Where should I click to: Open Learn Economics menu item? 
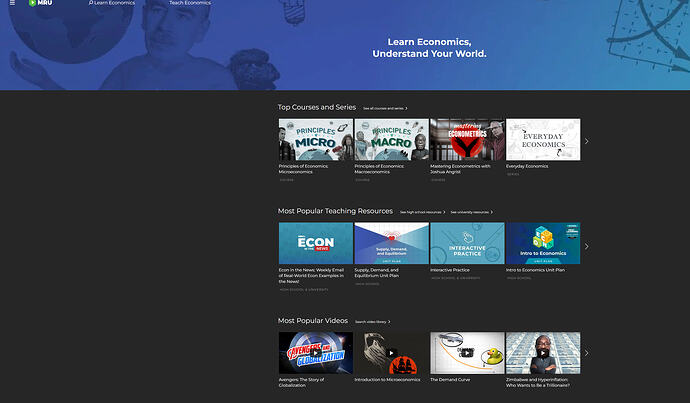(x=112, y=3)
